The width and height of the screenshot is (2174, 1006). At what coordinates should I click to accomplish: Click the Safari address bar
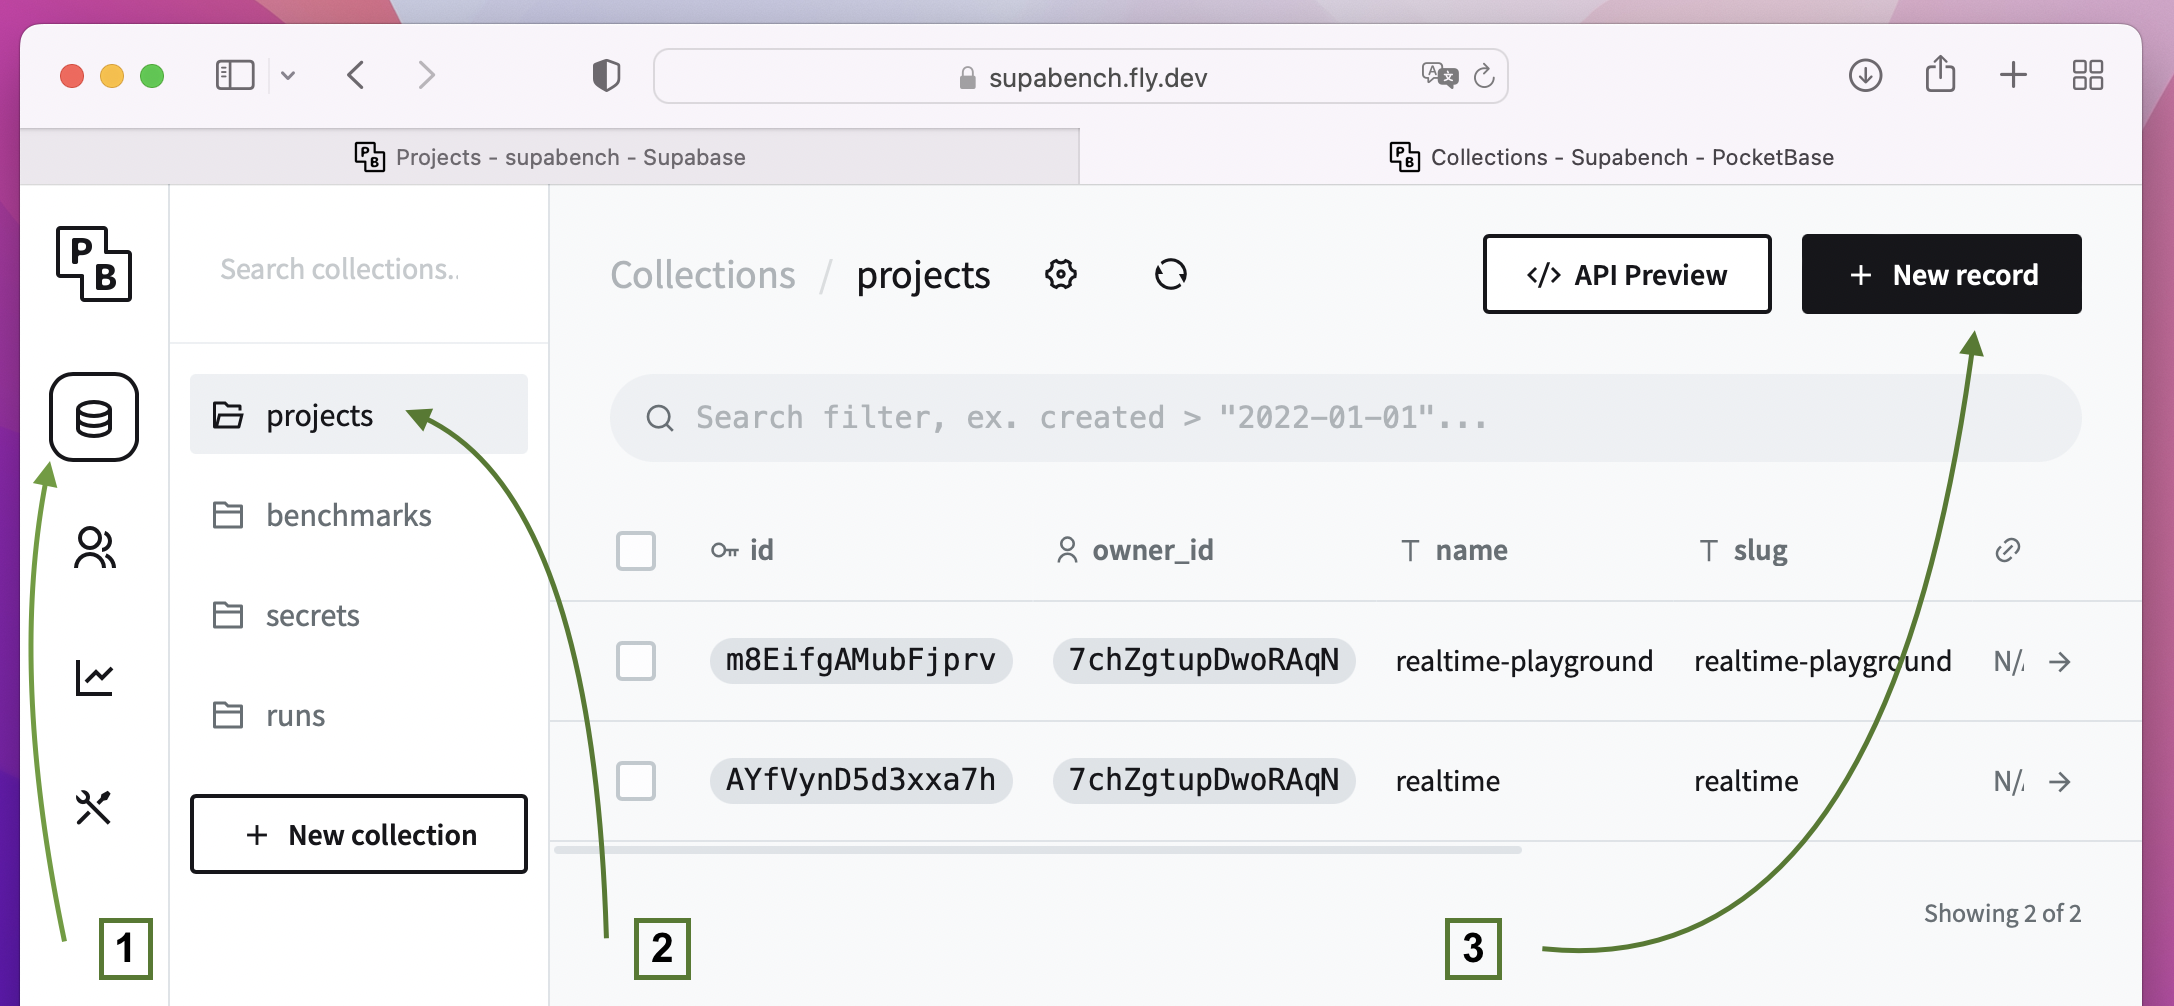point(1080,76)
